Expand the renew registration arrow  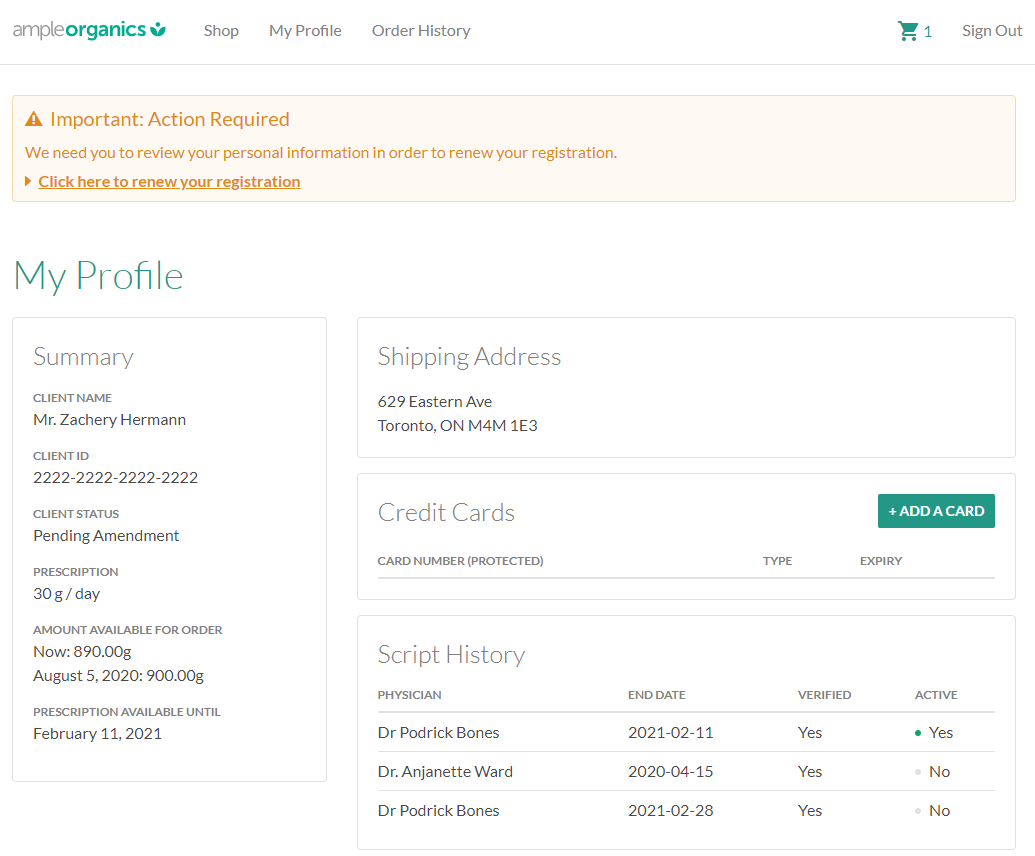(28, 181)
